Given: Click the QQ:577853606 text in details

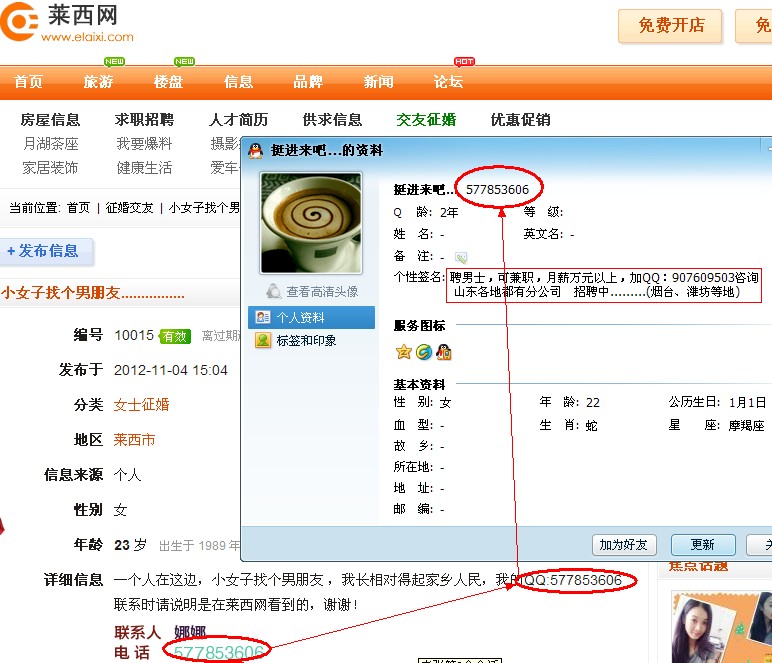Looking at the screenshot, I should 573,580.
